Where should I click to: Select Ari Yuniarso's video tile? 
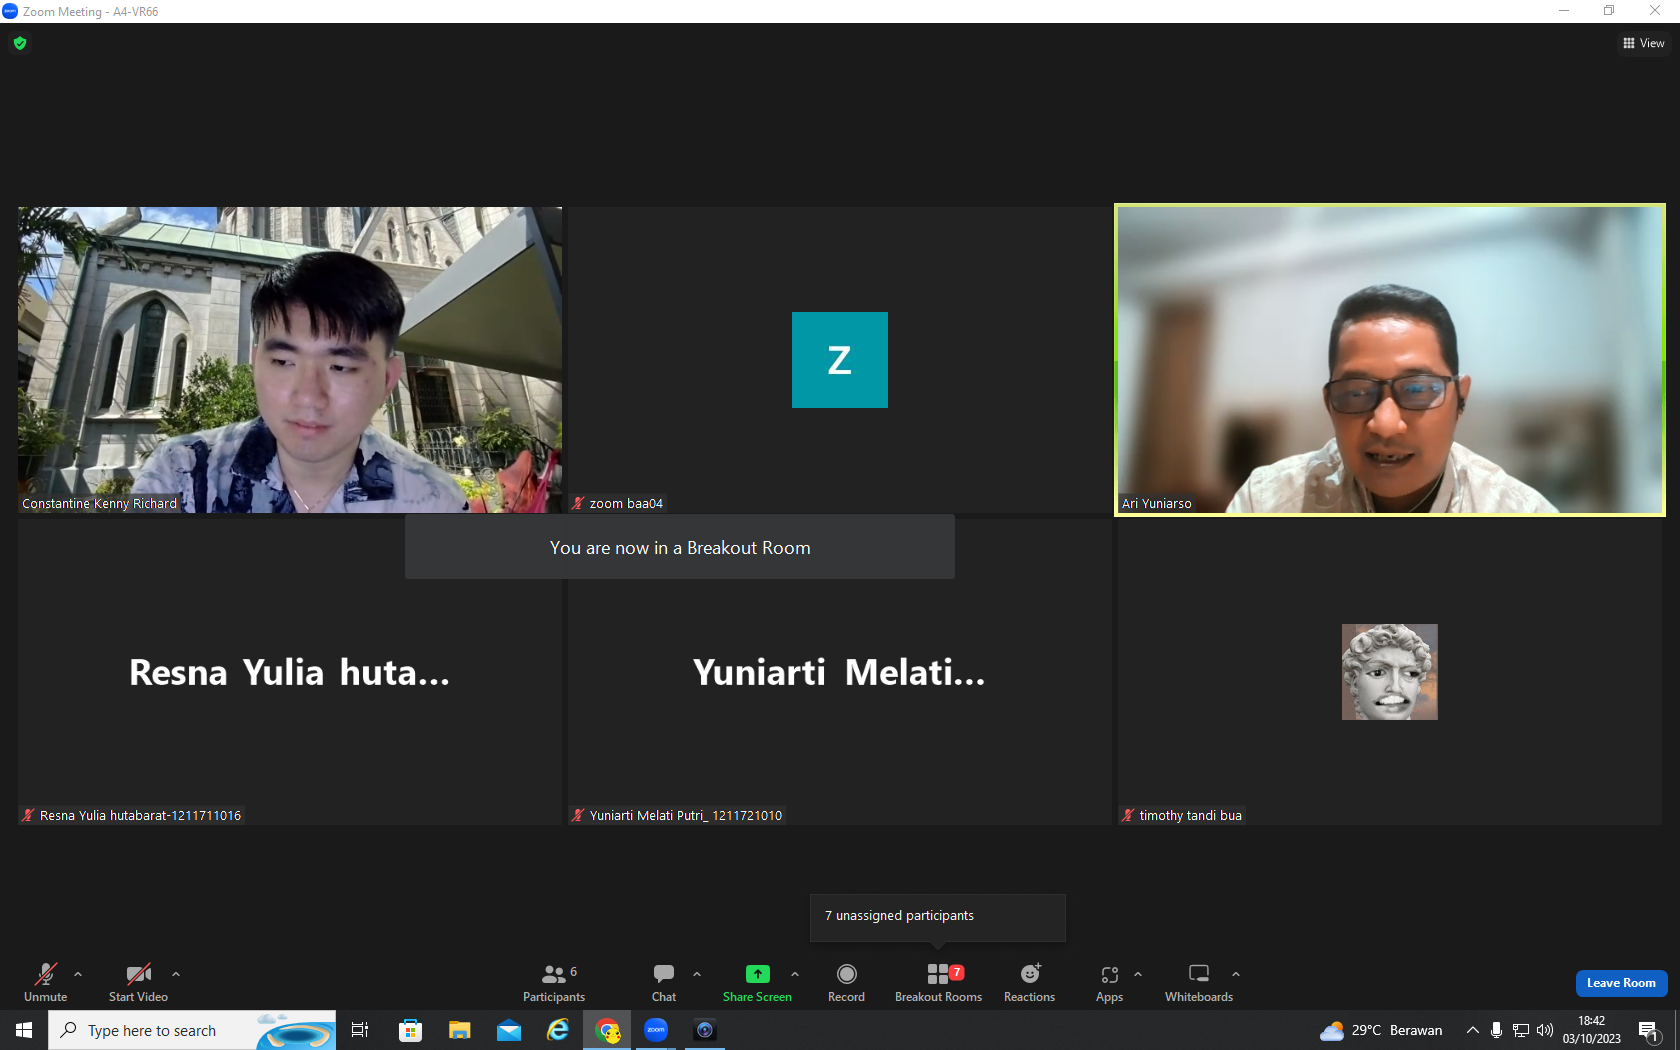(1390, 360)
